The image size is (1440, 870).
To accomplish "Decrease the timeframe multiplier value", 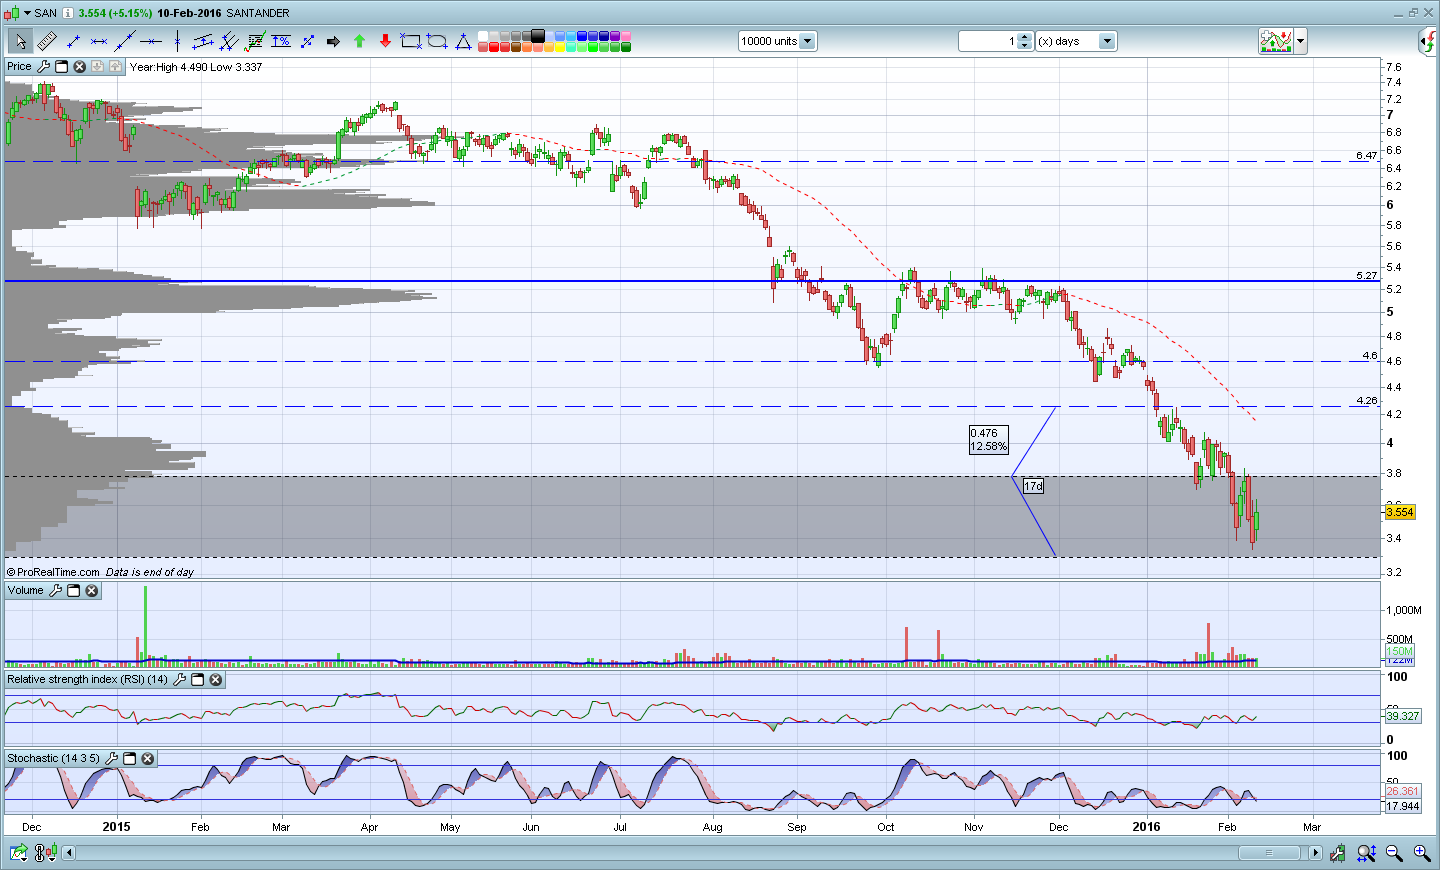I will (1025, 46).
